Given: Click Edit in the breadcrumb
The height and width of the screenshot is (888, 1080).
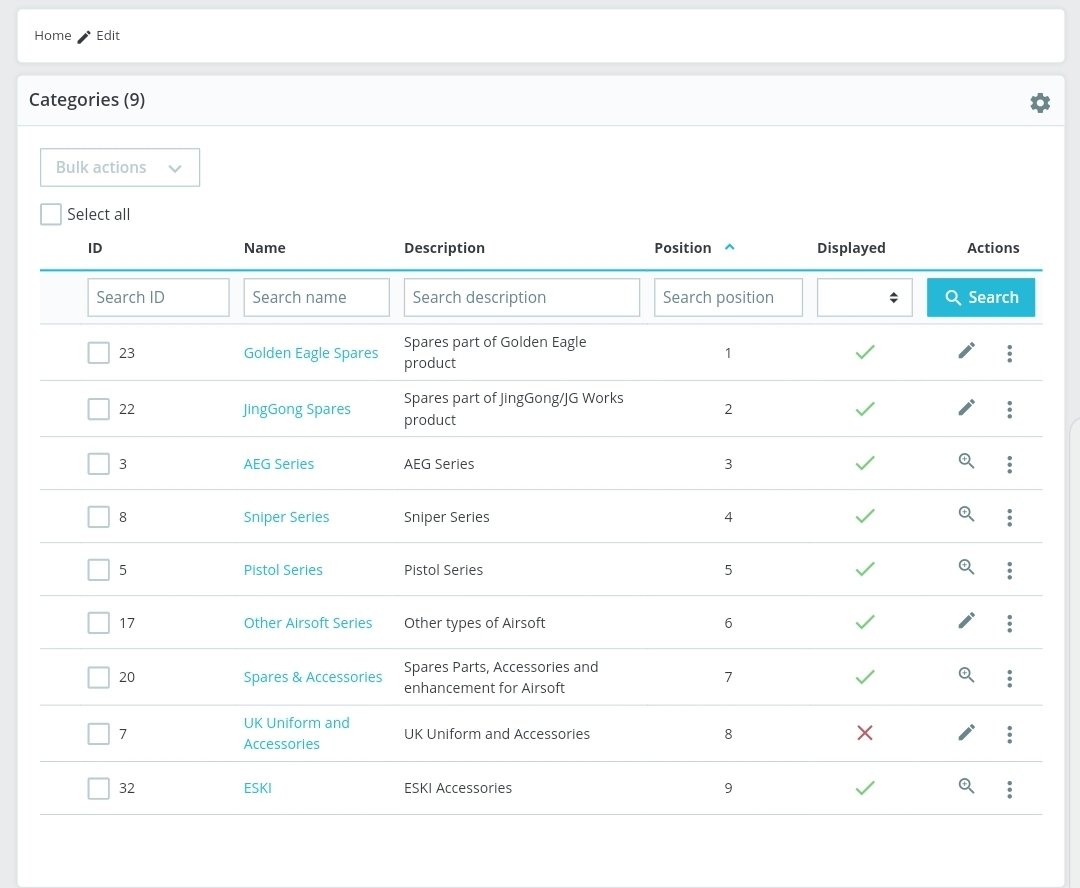Looking at the screenshot, I should tap(107, 35).
